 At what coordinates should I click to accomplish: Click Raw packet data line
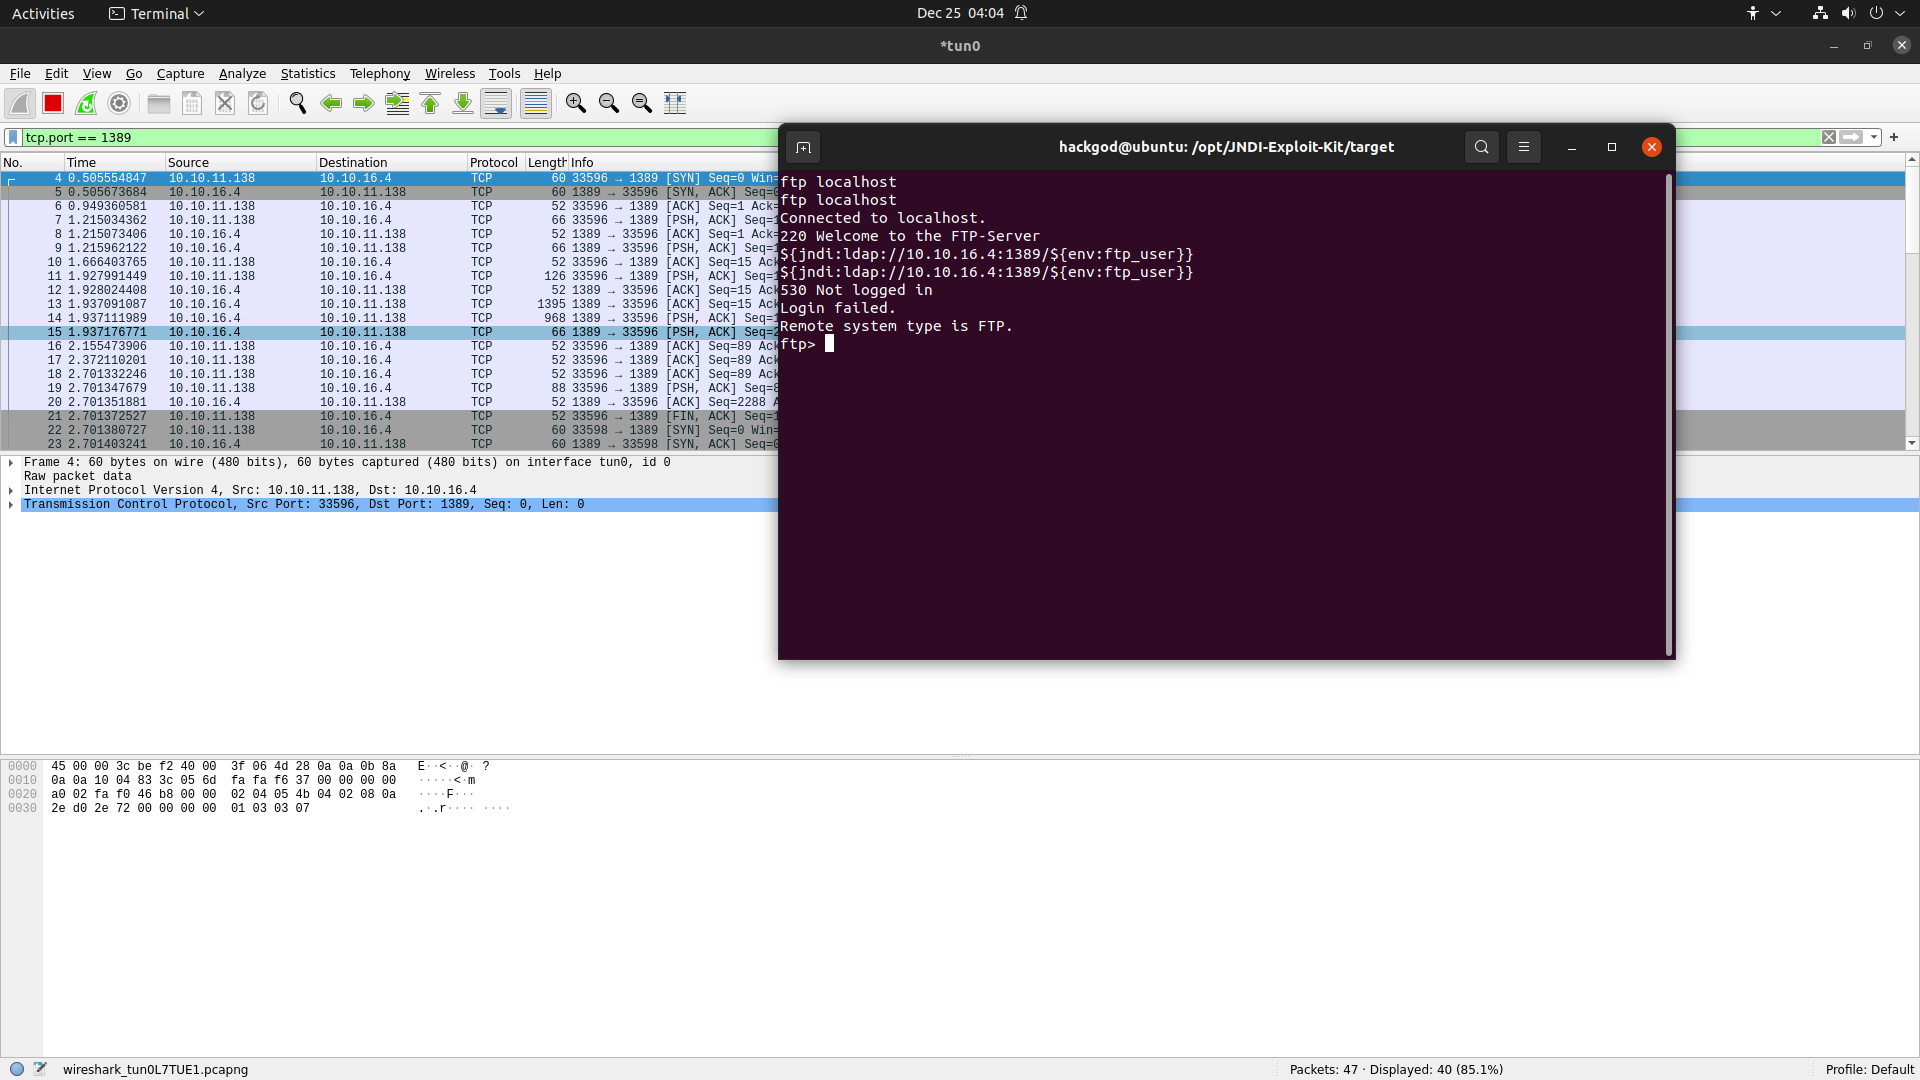coord(77,476)
